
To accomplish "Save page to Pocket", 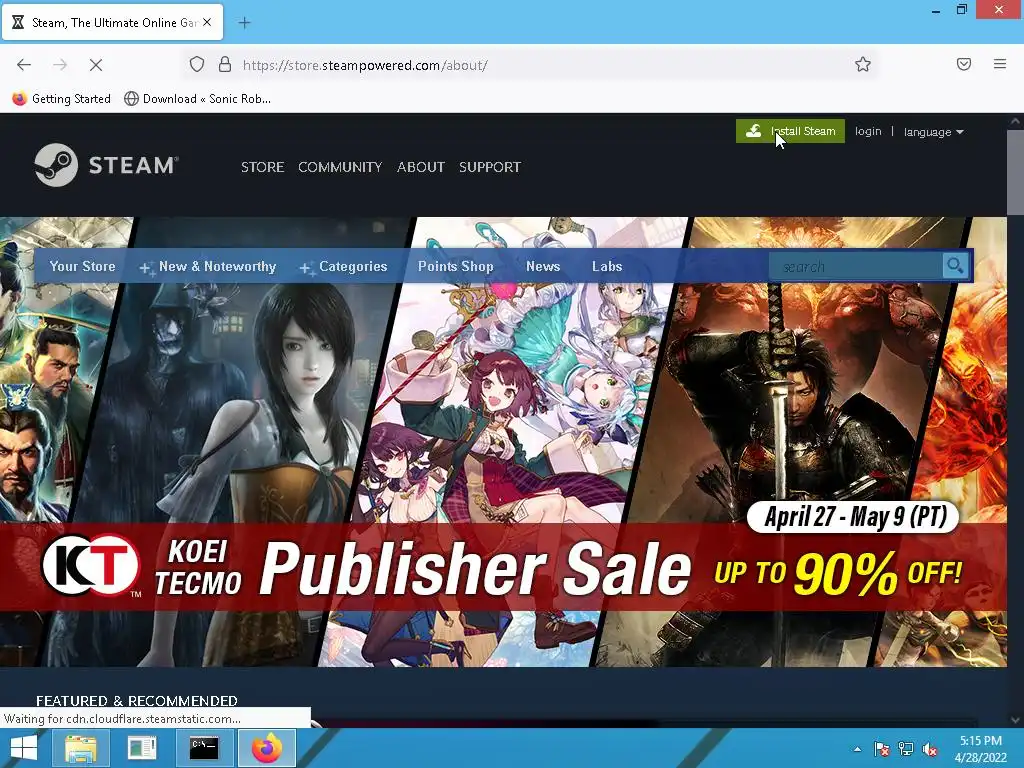I will point(964,64).
